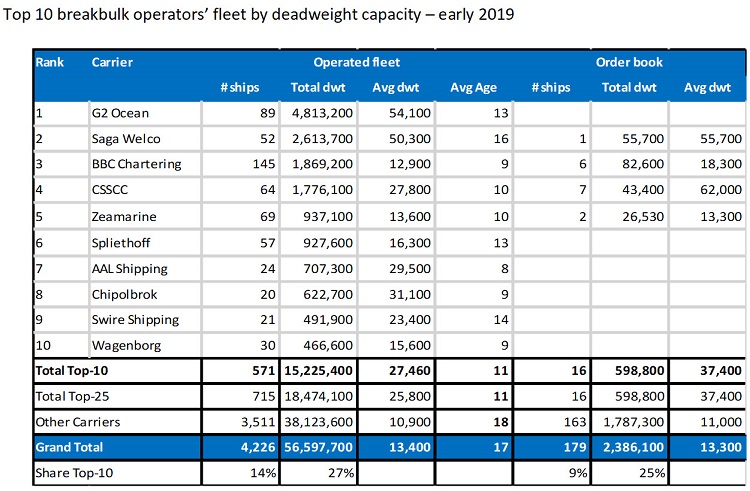Click BBC Chartering's order avg dwt '18,300'
Screen dimensions: 750x491
(x=721, y=164)
